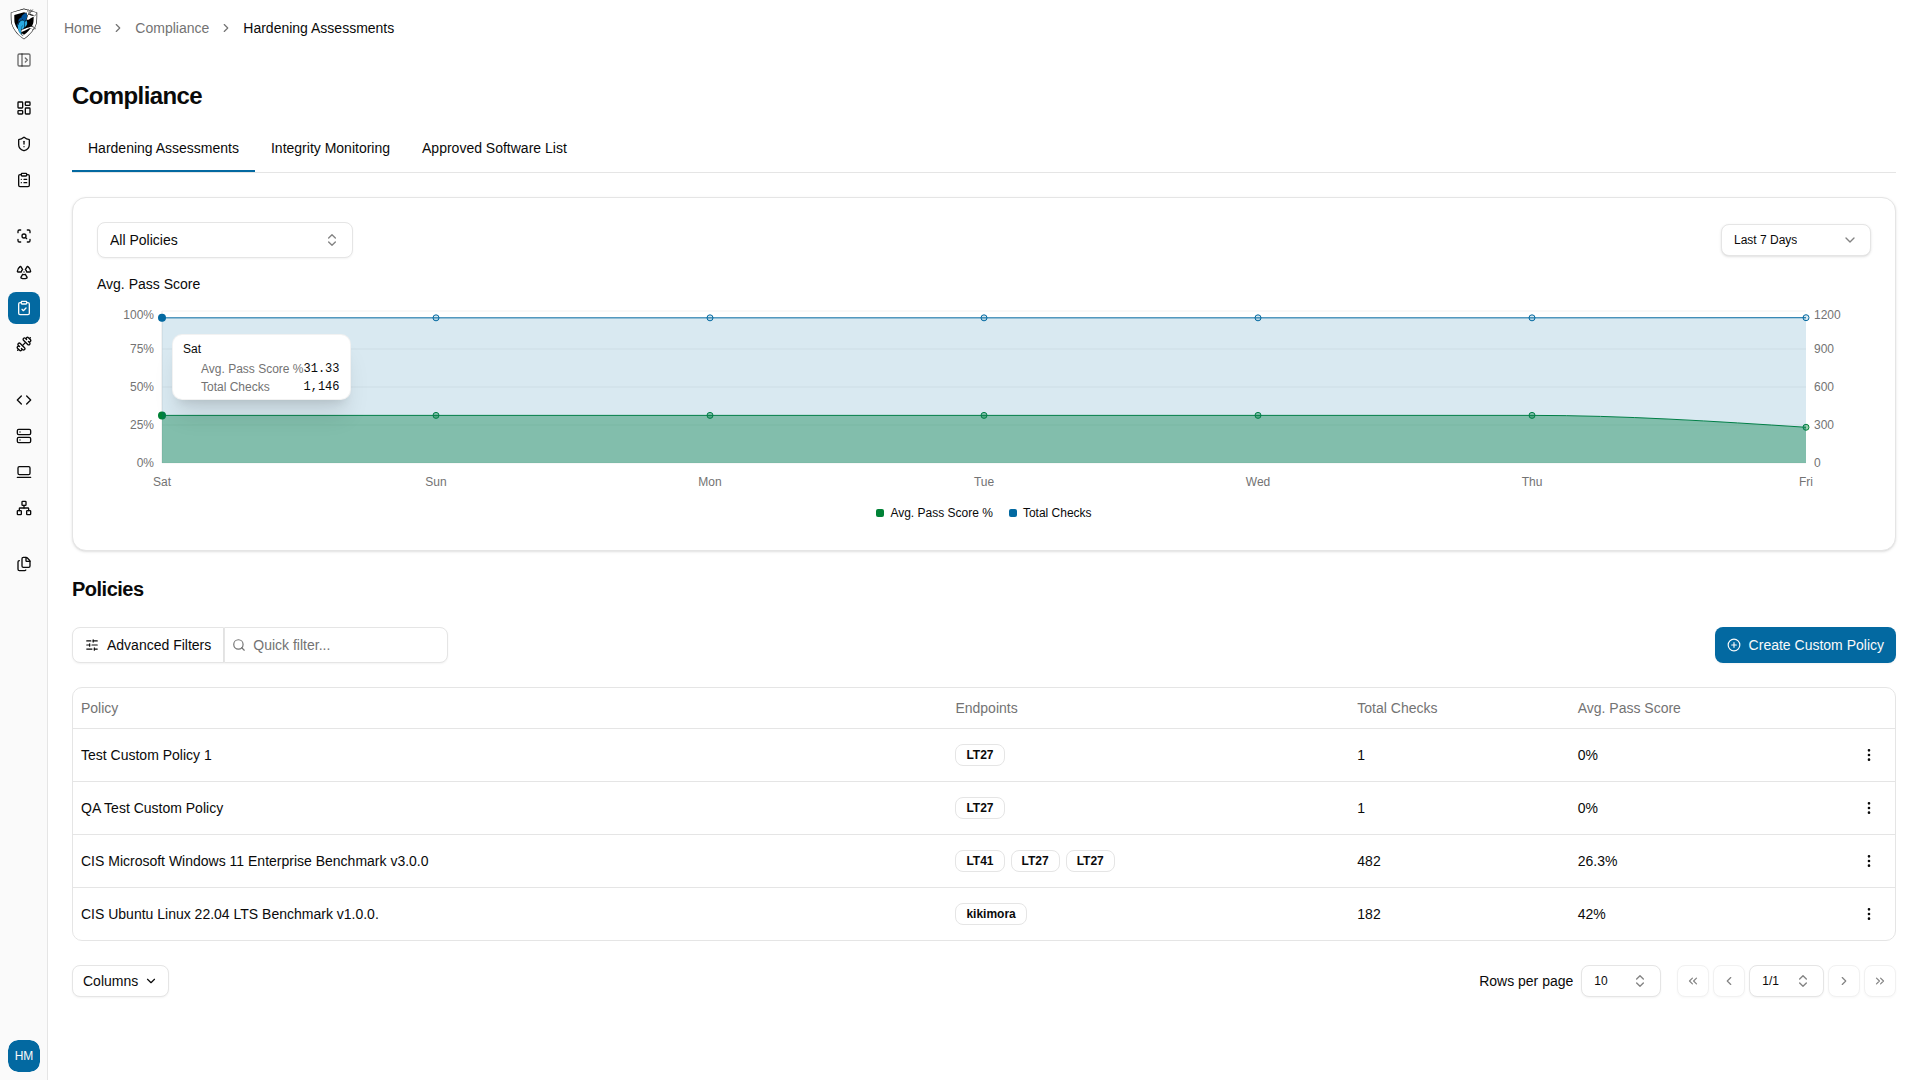Open CIS Microsoft Windows 11 Enterprise Benchmark policy
Image resolution: width=1920 pixels, height=1080 pixels.
[x=254, y=861]
